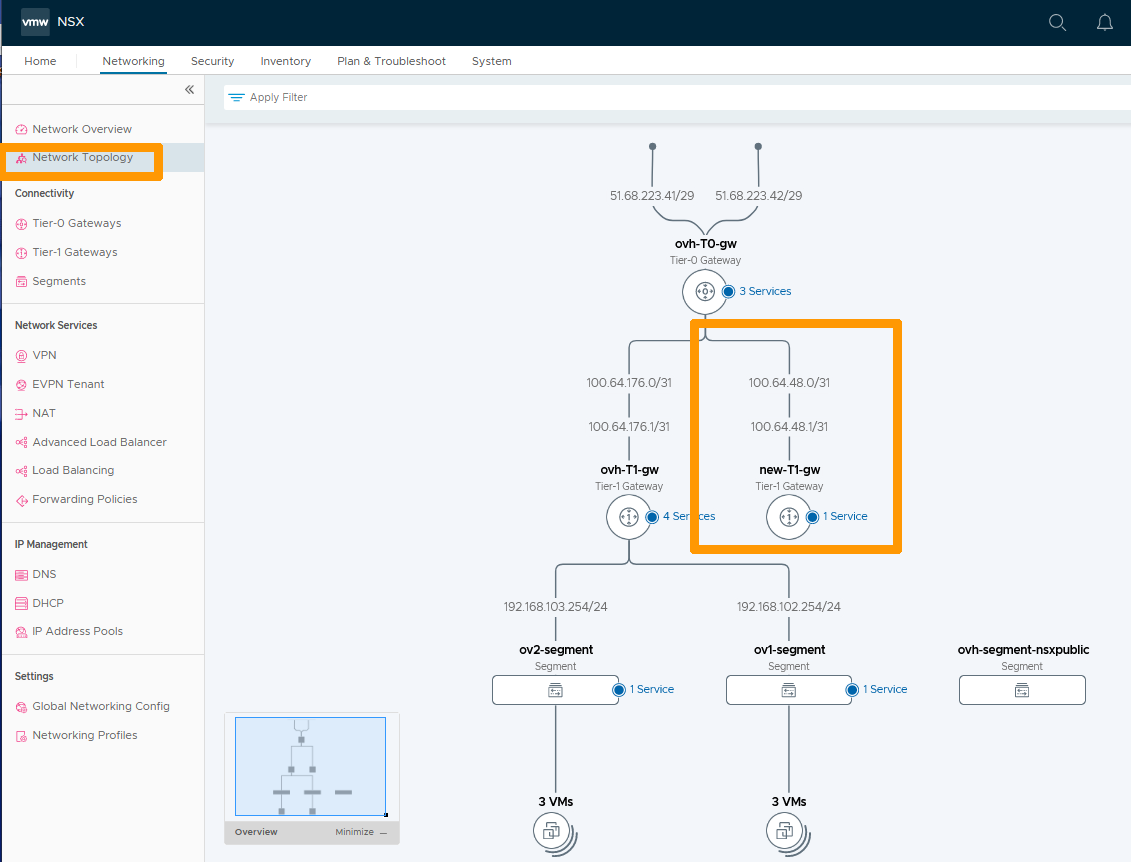Open the notifications bell
The image size is (1131, 862).
1105,23
